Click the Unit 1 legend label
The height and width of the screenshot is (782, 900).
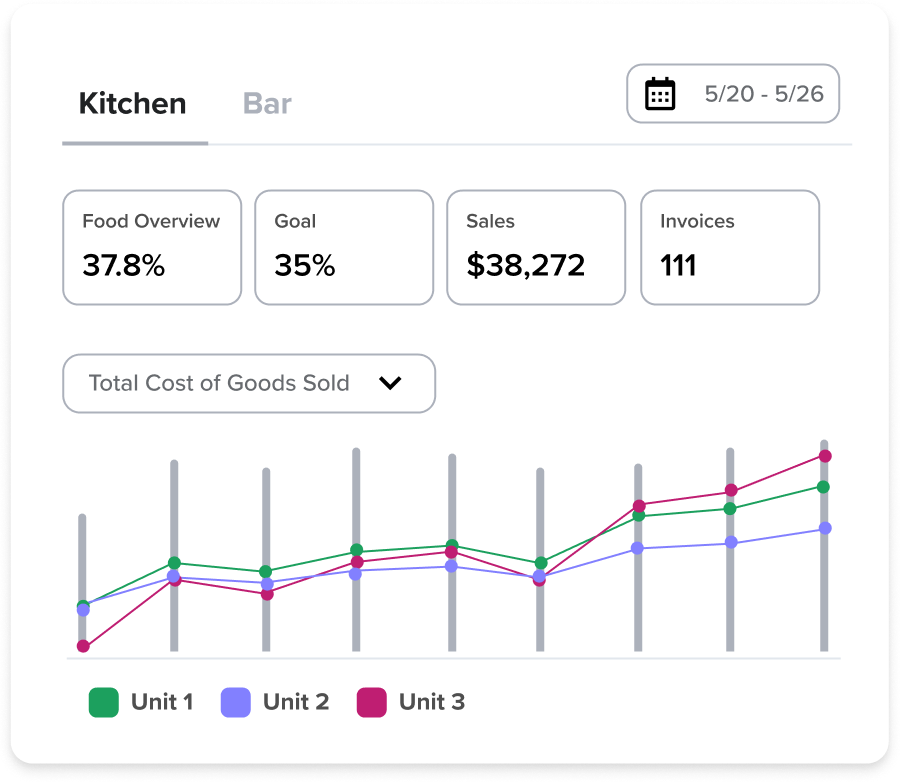pos(162,702)
